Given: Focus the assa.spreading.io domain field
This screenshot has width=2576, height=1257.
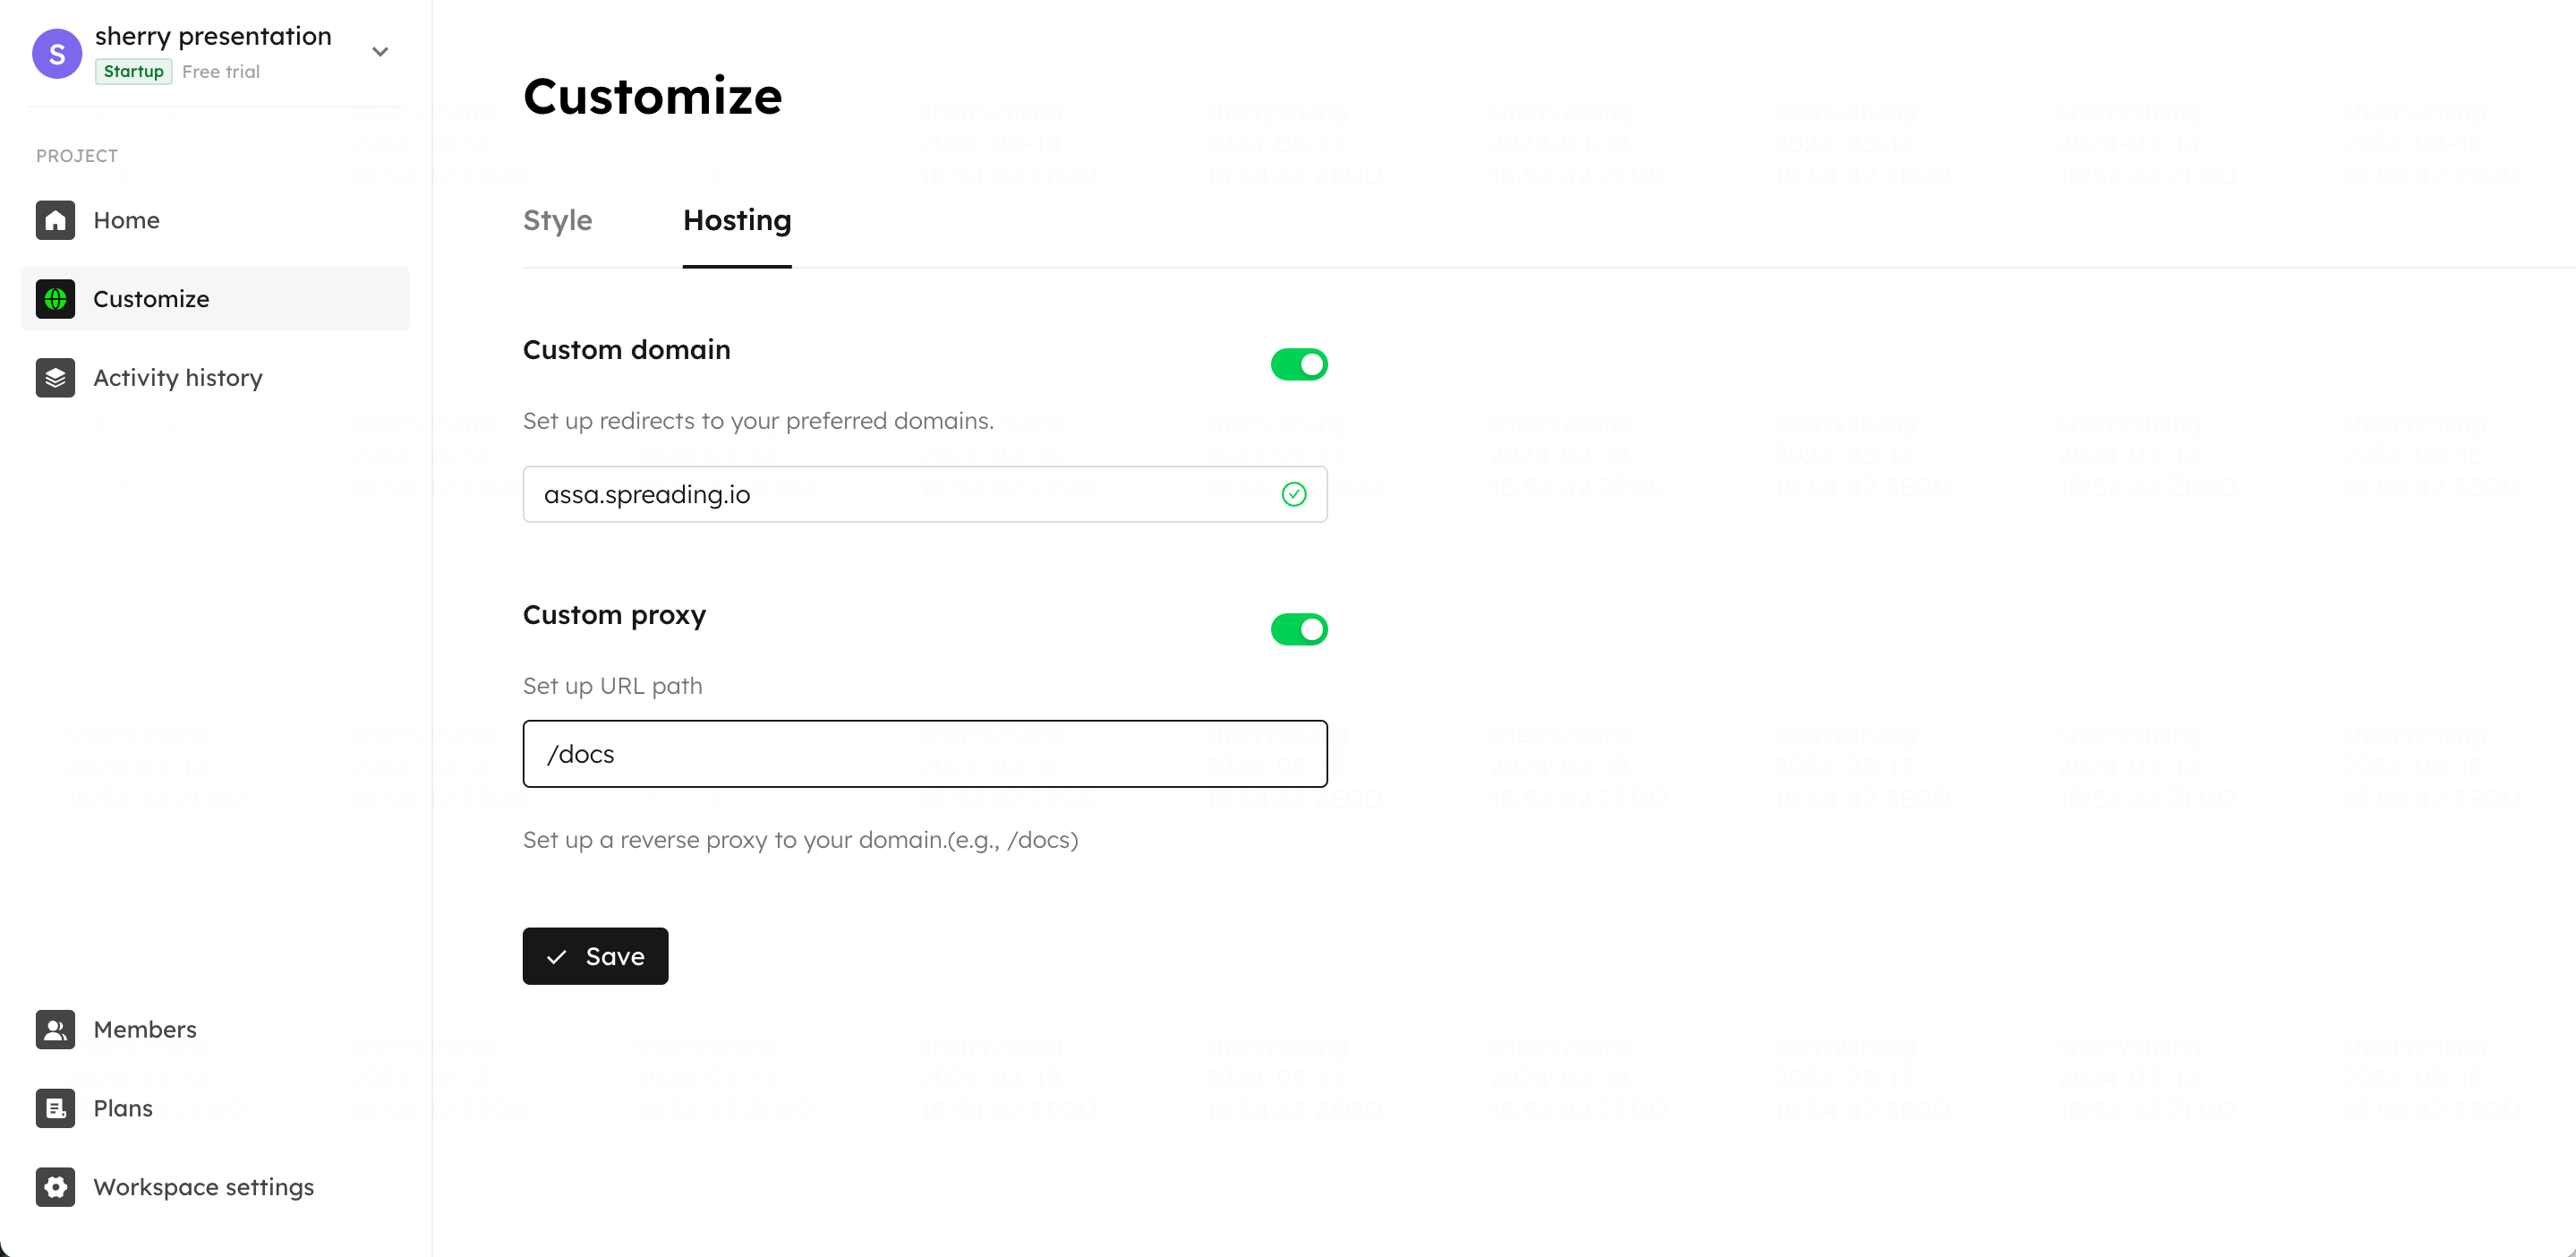Looking at the screenshot, I should (x=925, y=494).
